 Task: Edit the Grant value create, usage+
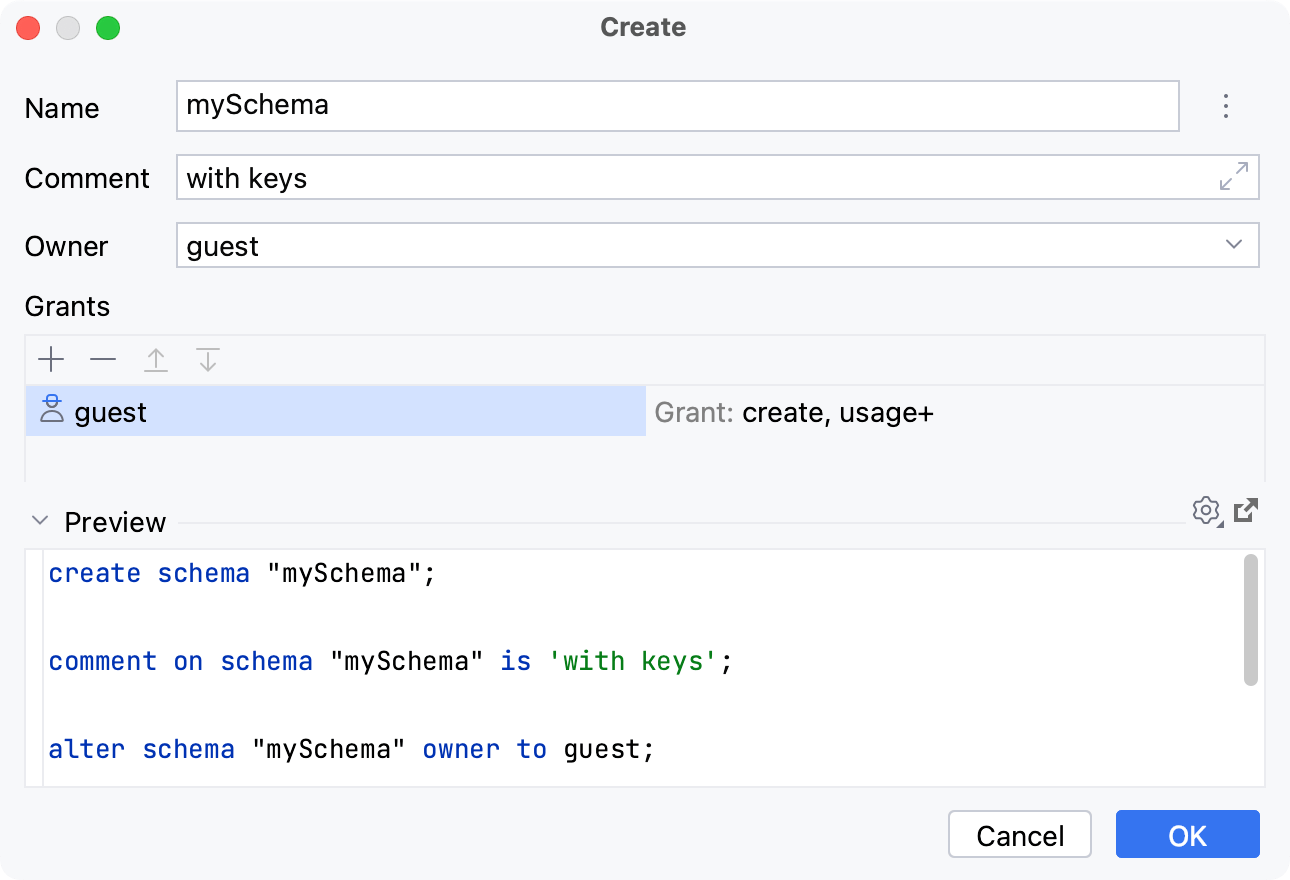[838, 411]
